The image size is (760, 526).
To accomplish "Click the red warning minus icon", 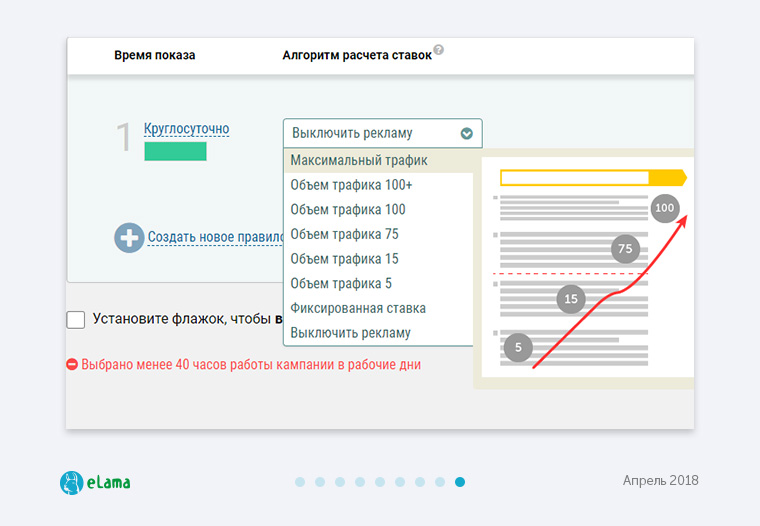I will pyautogui.click(x=72, y=365).
